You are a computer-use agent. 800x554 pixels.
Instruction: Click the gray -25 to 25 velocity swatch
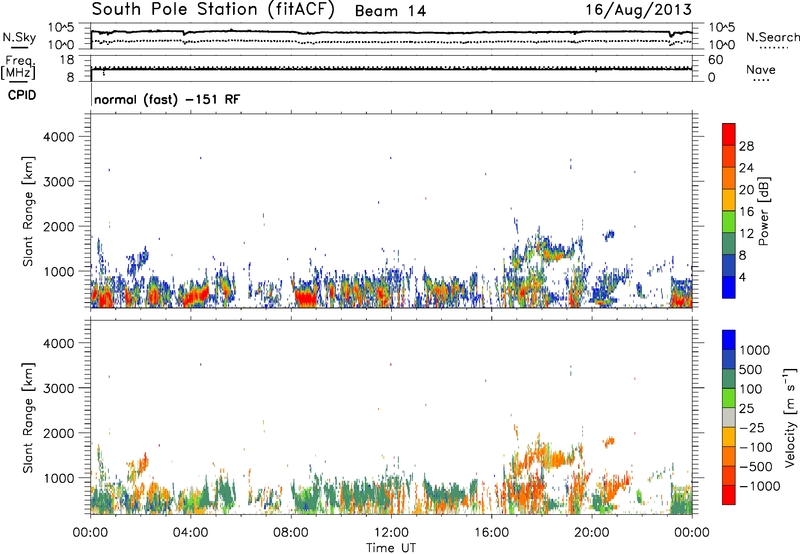coord(729,418)
